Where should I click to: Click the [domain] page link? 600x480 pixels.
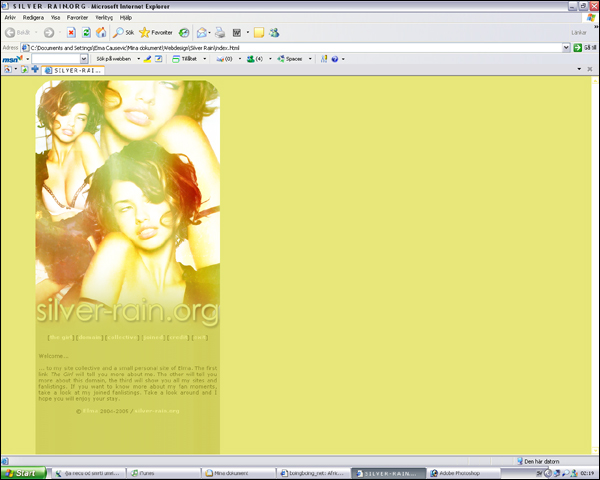(x=90, y=338)
